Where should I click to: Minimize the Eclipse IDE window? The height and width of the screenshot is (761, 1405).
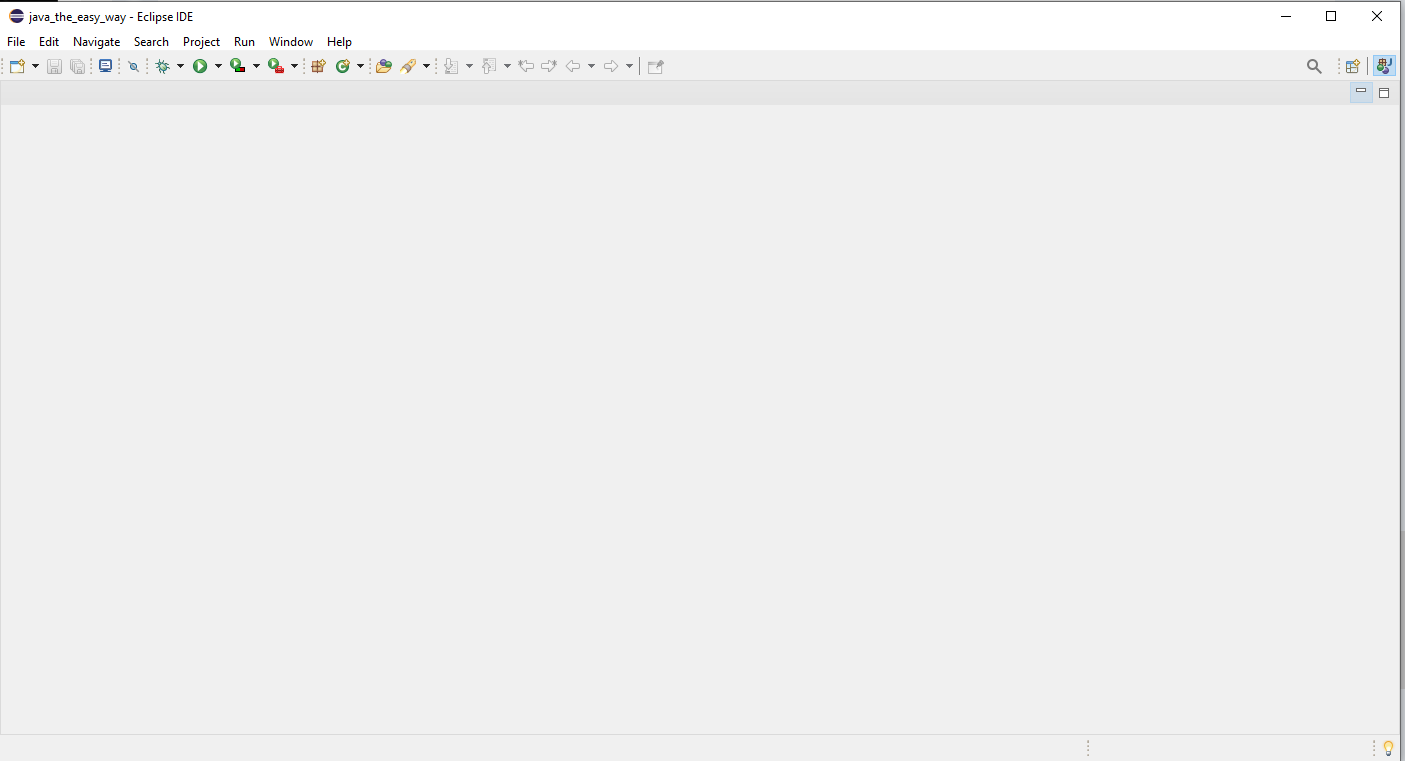pos(1285,16)
